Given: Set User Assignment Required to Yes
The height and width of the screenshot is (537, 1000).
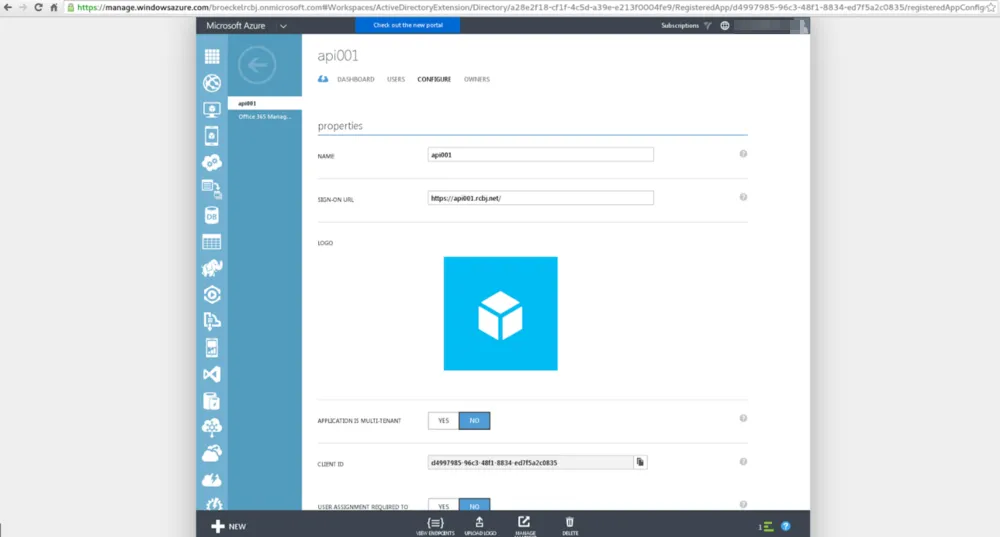Looking at the screenshot, I should (x=443, y=504).
